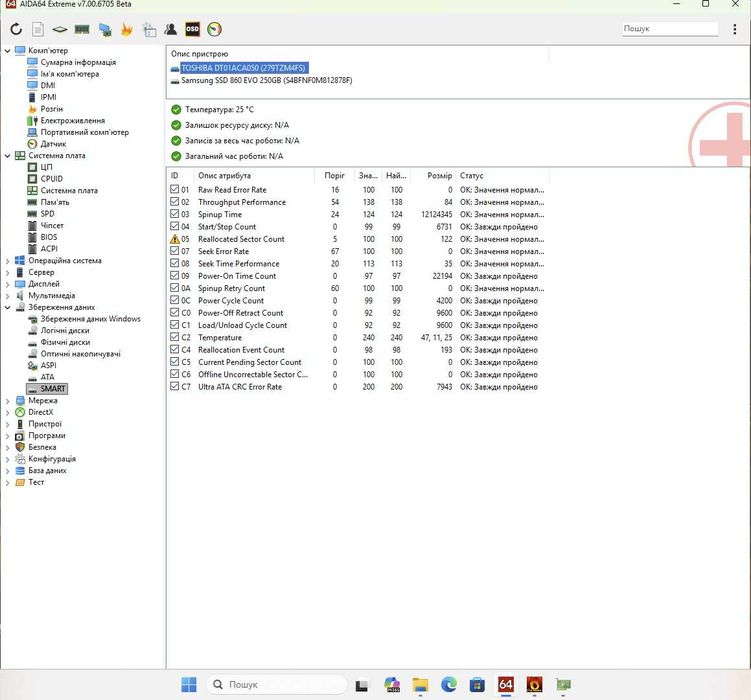
Task: Sort by the ID column header
Action: click(x=181, y=176)
